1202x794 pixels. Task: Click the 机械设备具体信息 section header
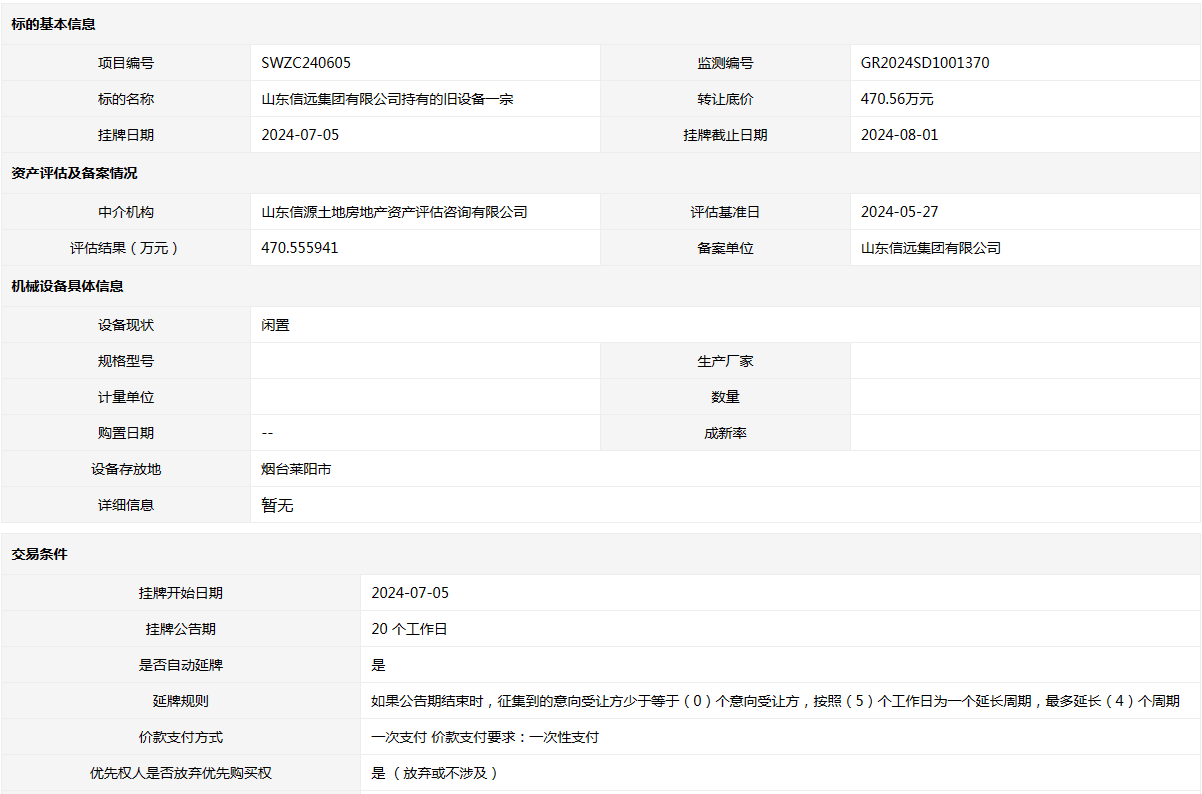[x=67, y=286]
